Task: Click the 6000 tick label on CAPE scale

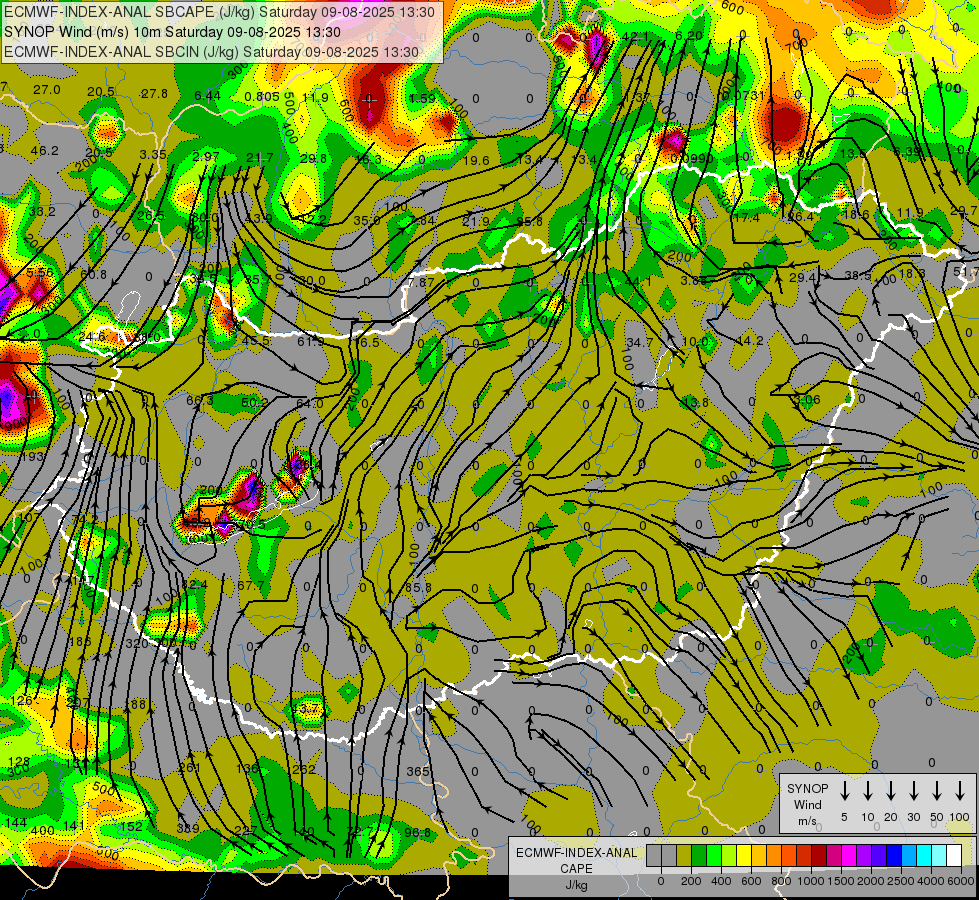Action: tap(961, 881)
